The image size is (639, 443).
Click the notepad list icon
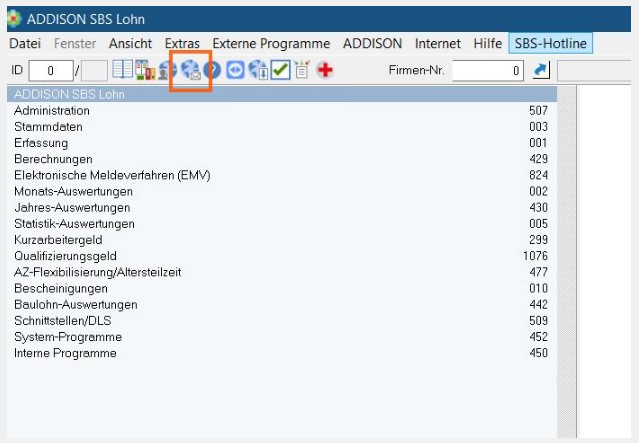[x=302, y=70]
